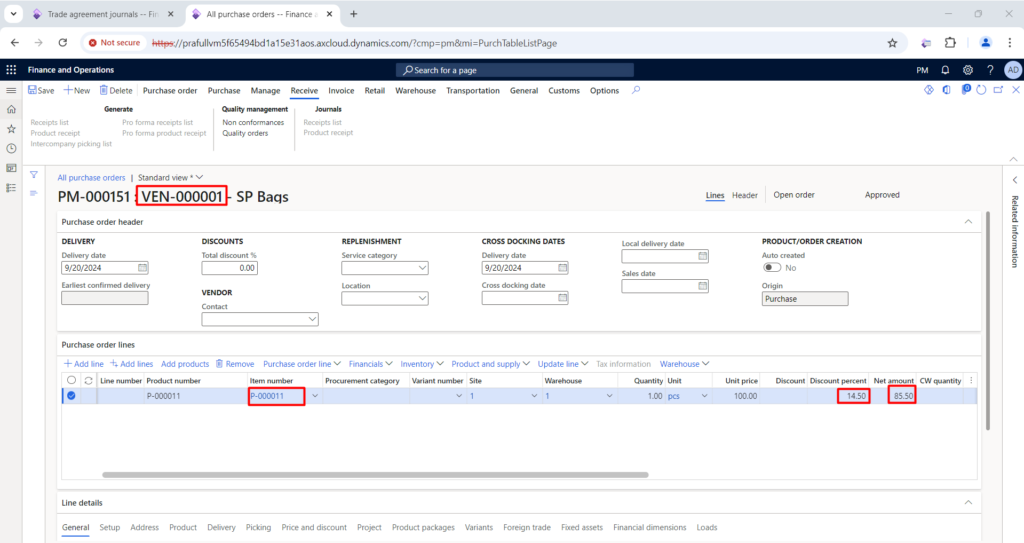Expand the navigation pane hamburger icon
1024x543 pixels.
click(11, 90)
